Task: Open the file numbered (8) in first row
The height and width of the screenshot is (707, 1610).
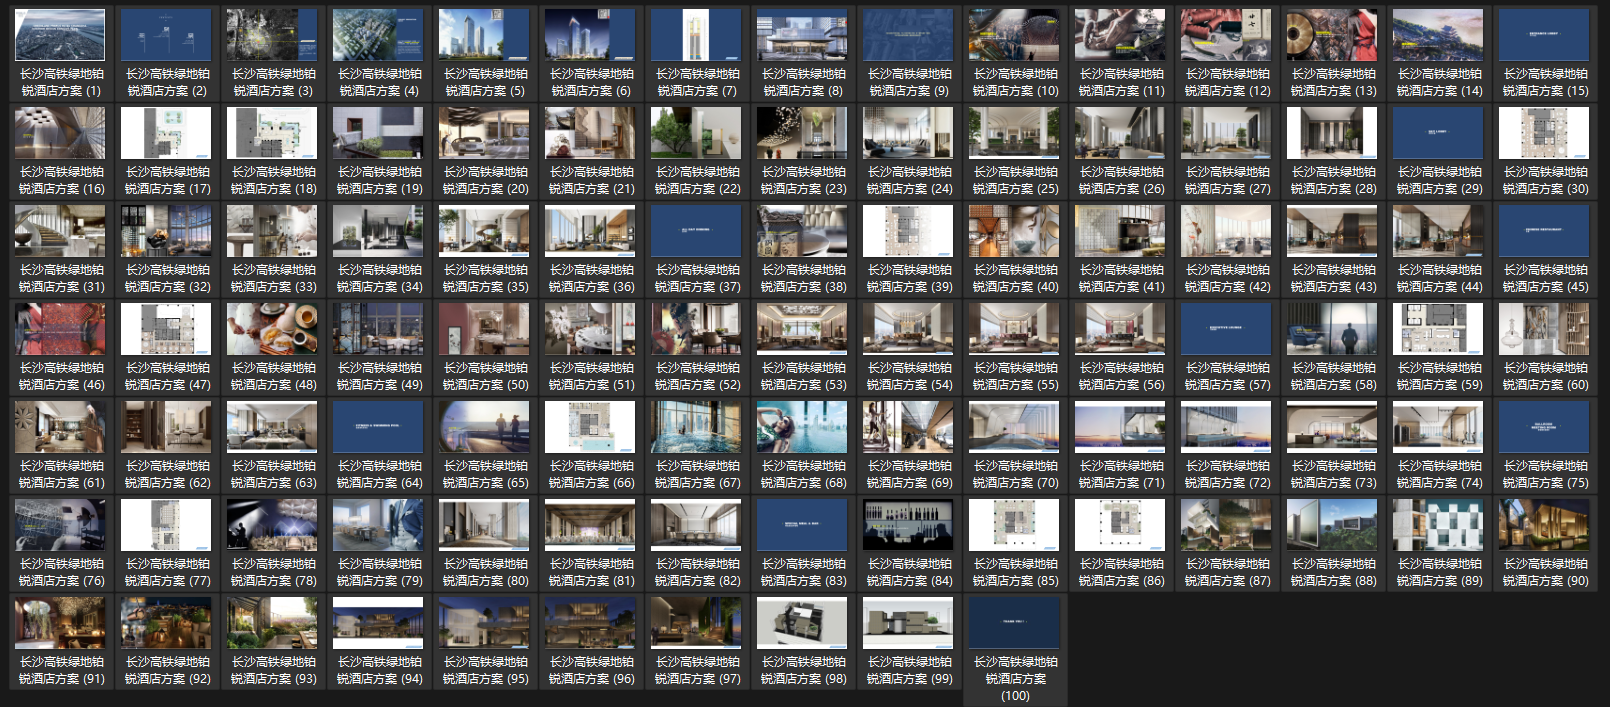Action: (803, 36)
